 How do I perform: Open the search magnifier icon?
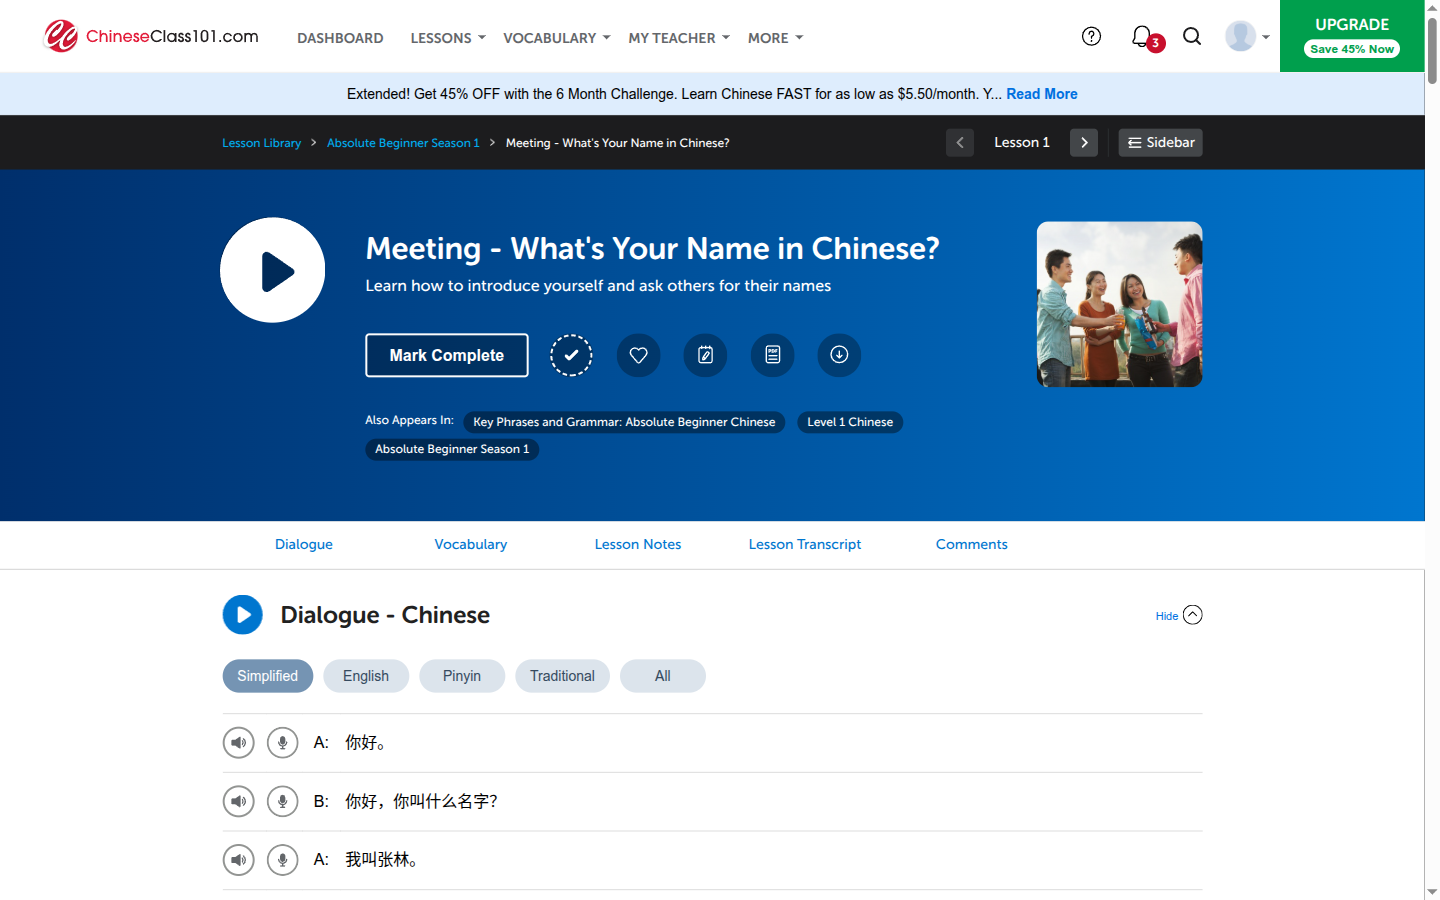1191,36
